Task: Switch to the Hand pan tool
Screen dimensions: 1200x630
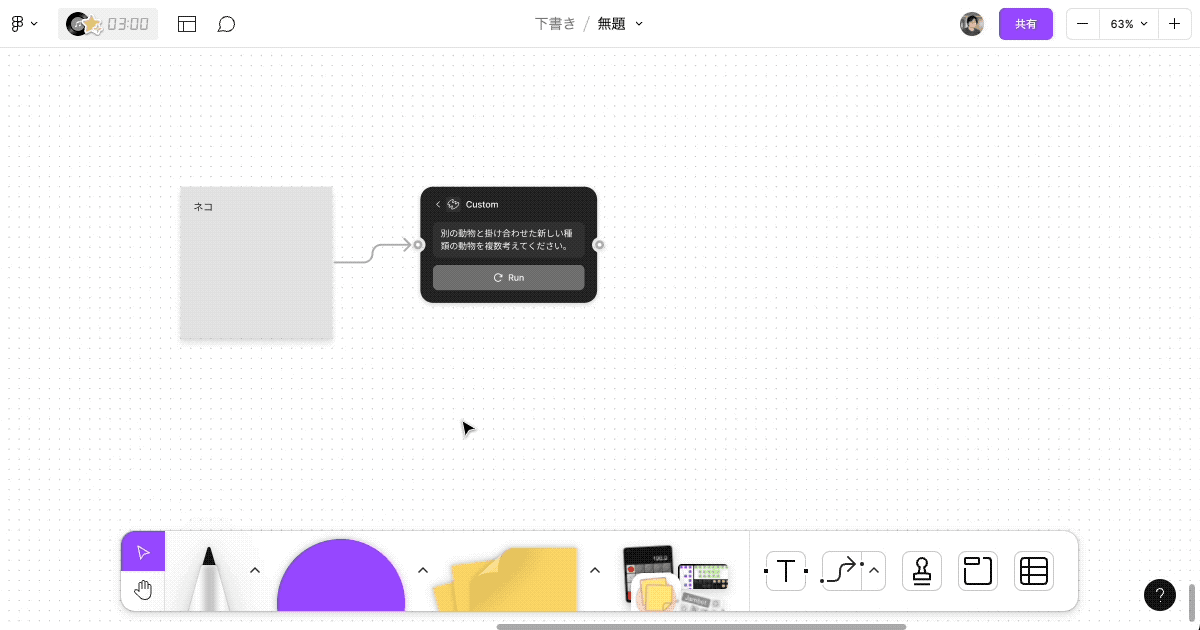Action: tap(142, 589)
